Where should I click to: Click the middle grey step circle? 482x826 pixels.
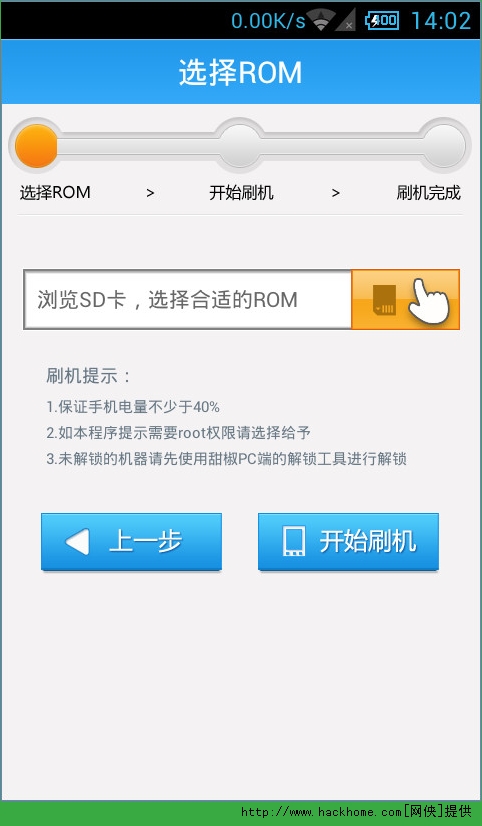point(240,145)
